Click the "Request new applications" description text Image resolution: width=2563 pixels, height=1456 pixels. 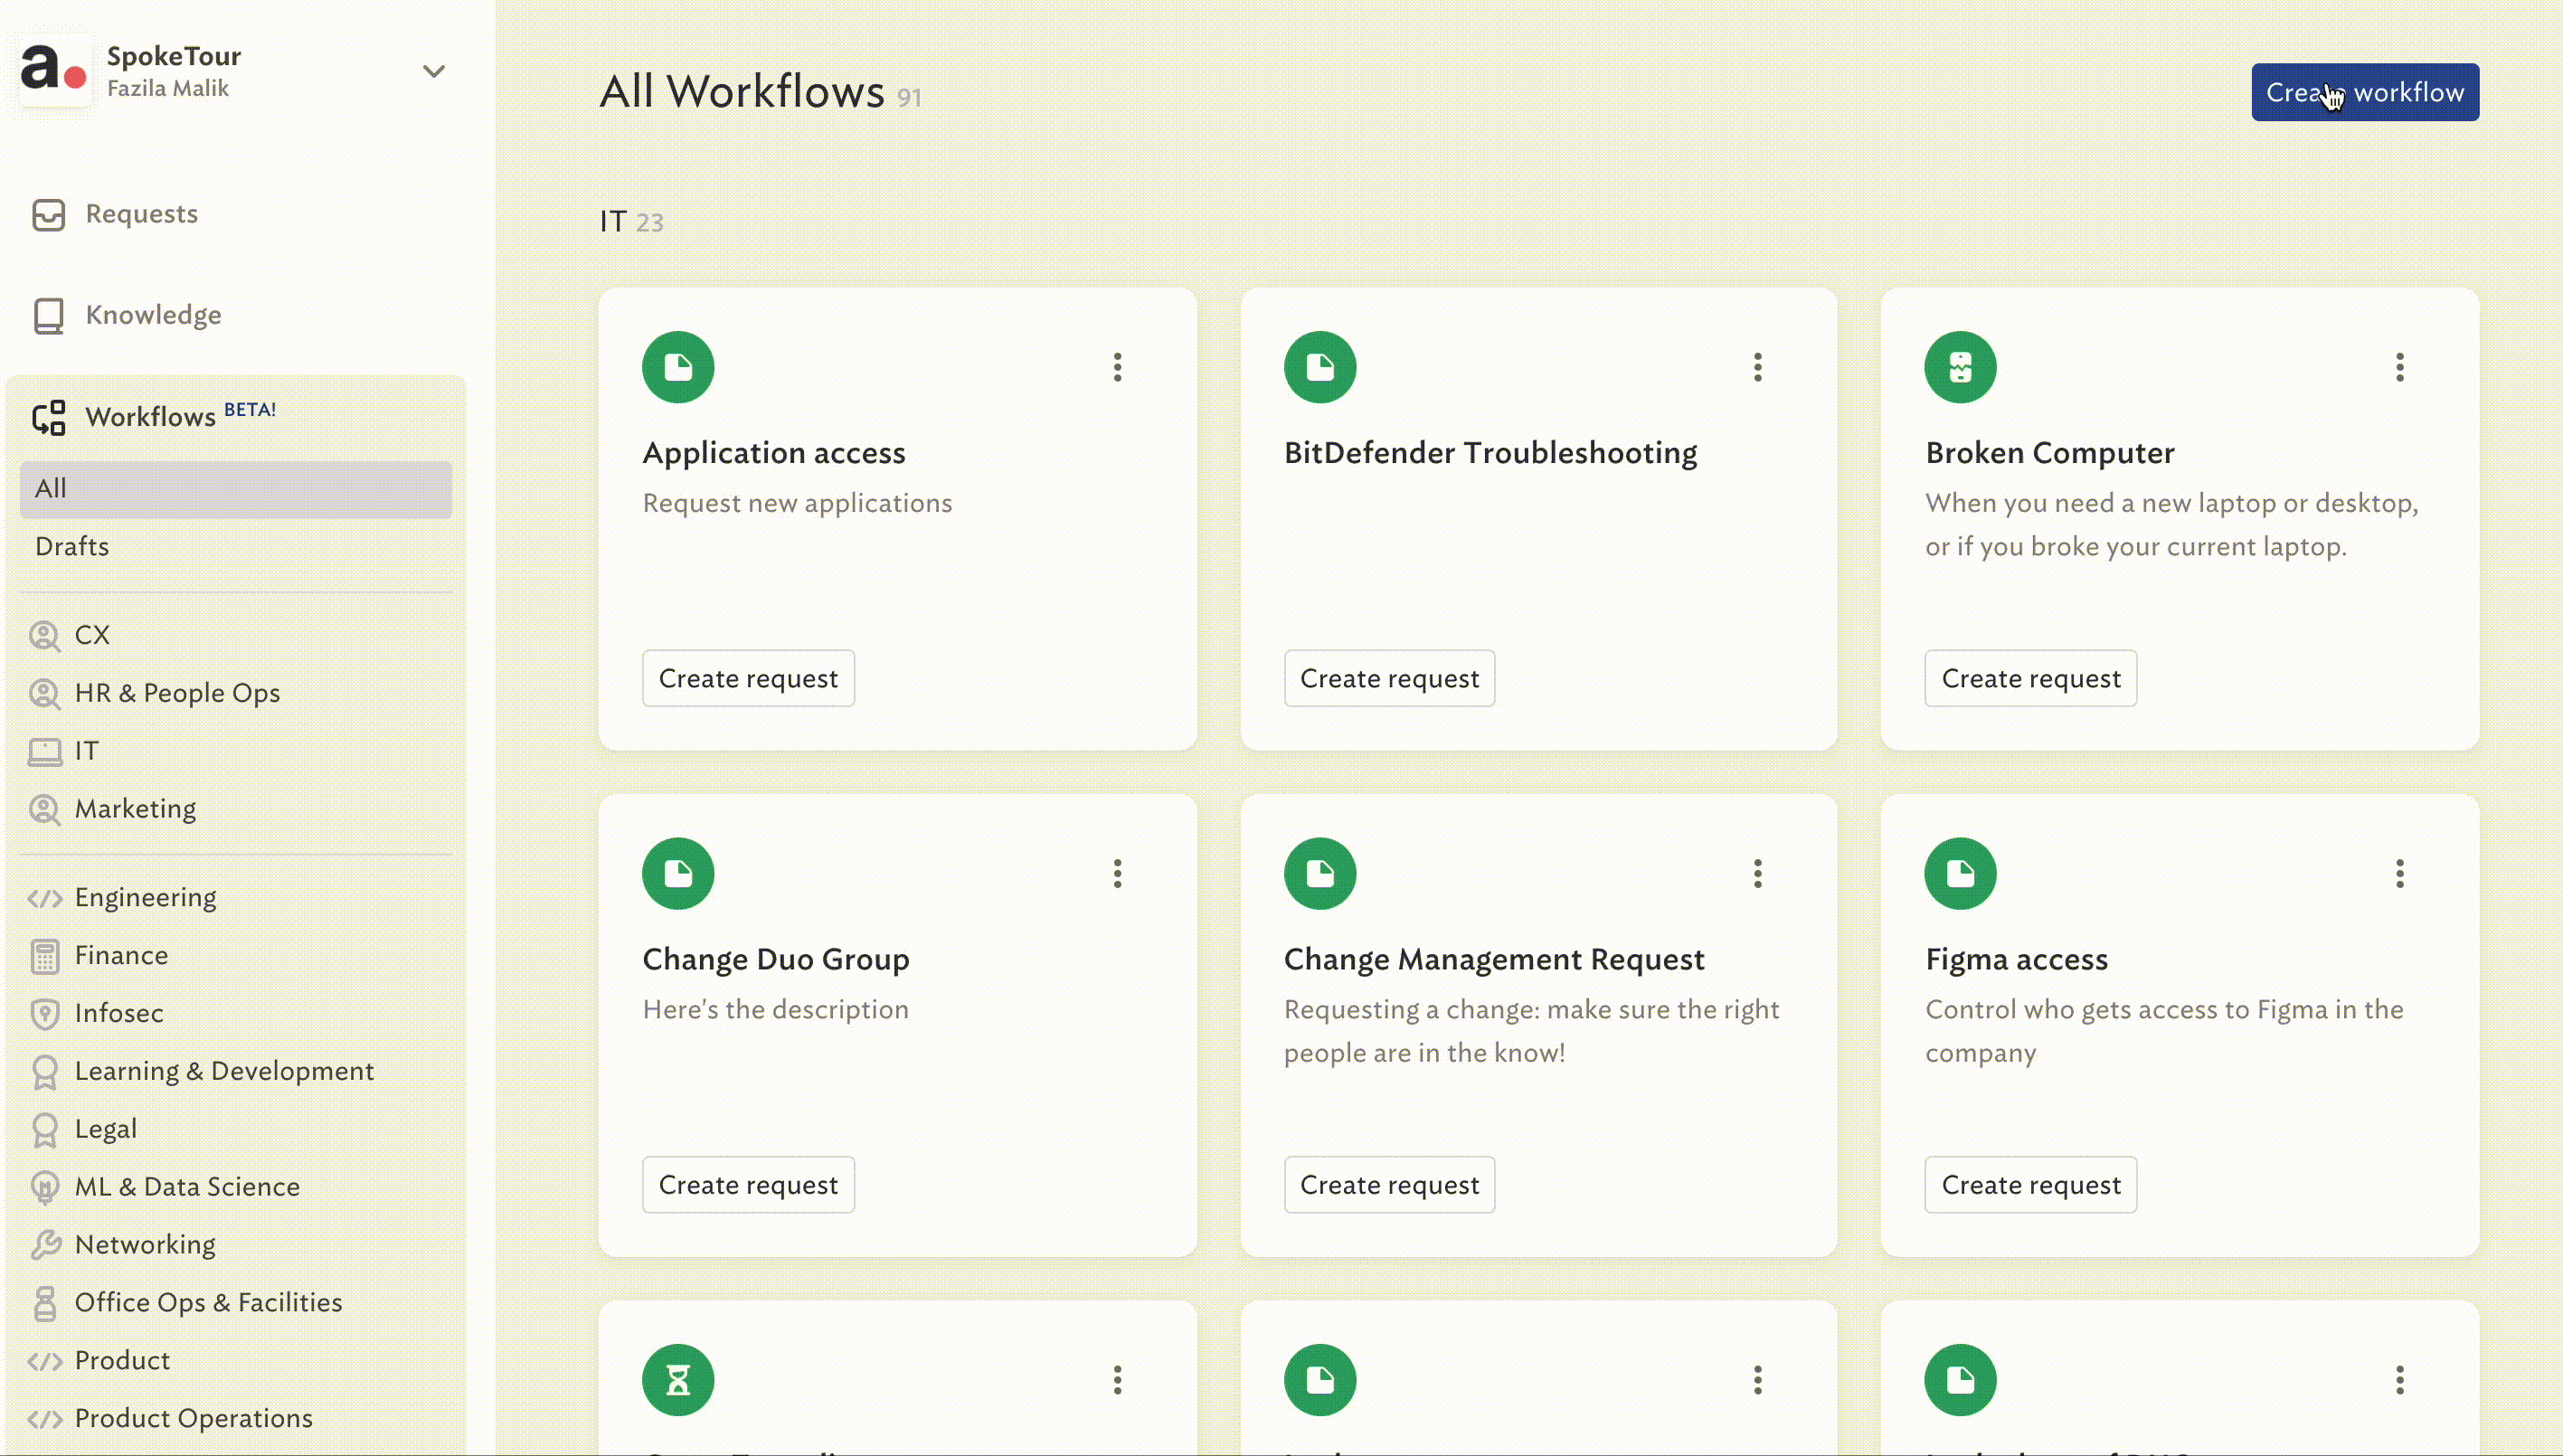[x=797, y=503]
